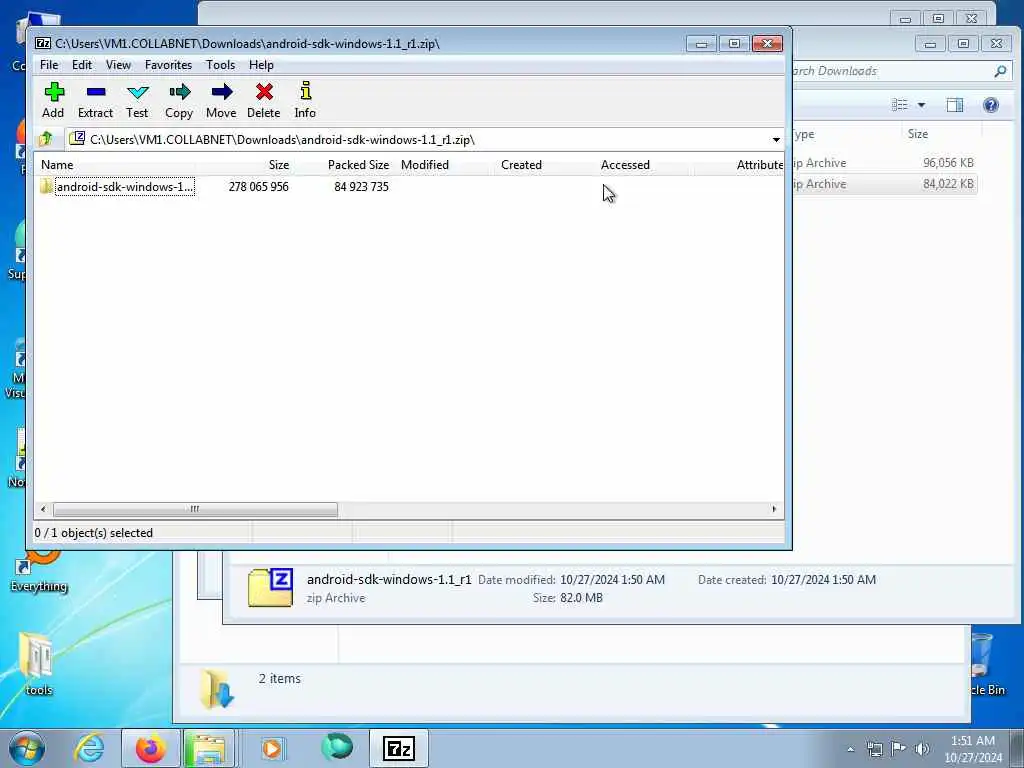Open the File menu
Viewport: 1024px width, 768px height.
pyautogui.click(x=49, y=65)
